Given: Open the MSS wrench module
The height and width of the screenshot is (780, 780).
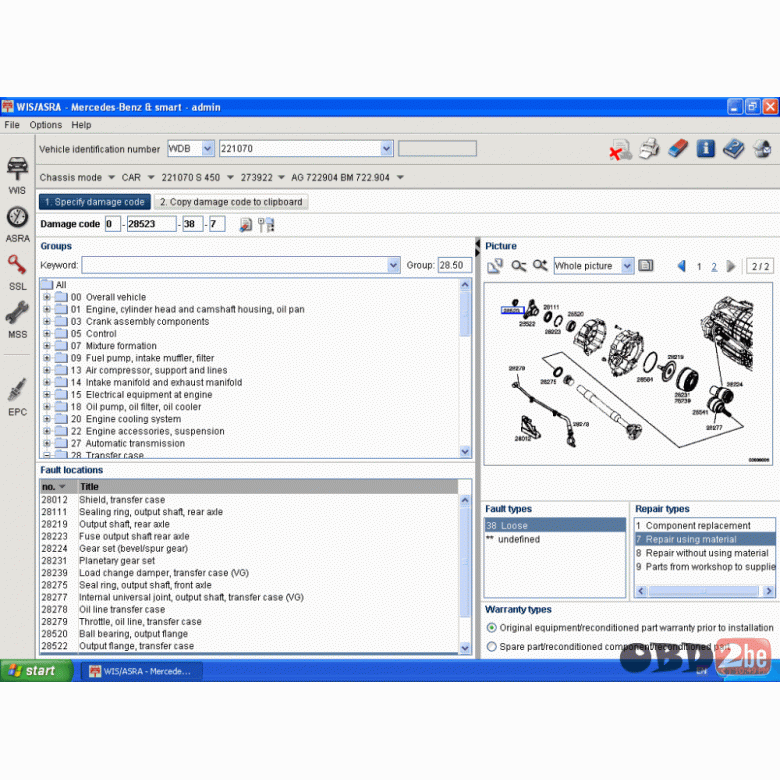Looking at the screenshot, I should (x=17, y=320).
